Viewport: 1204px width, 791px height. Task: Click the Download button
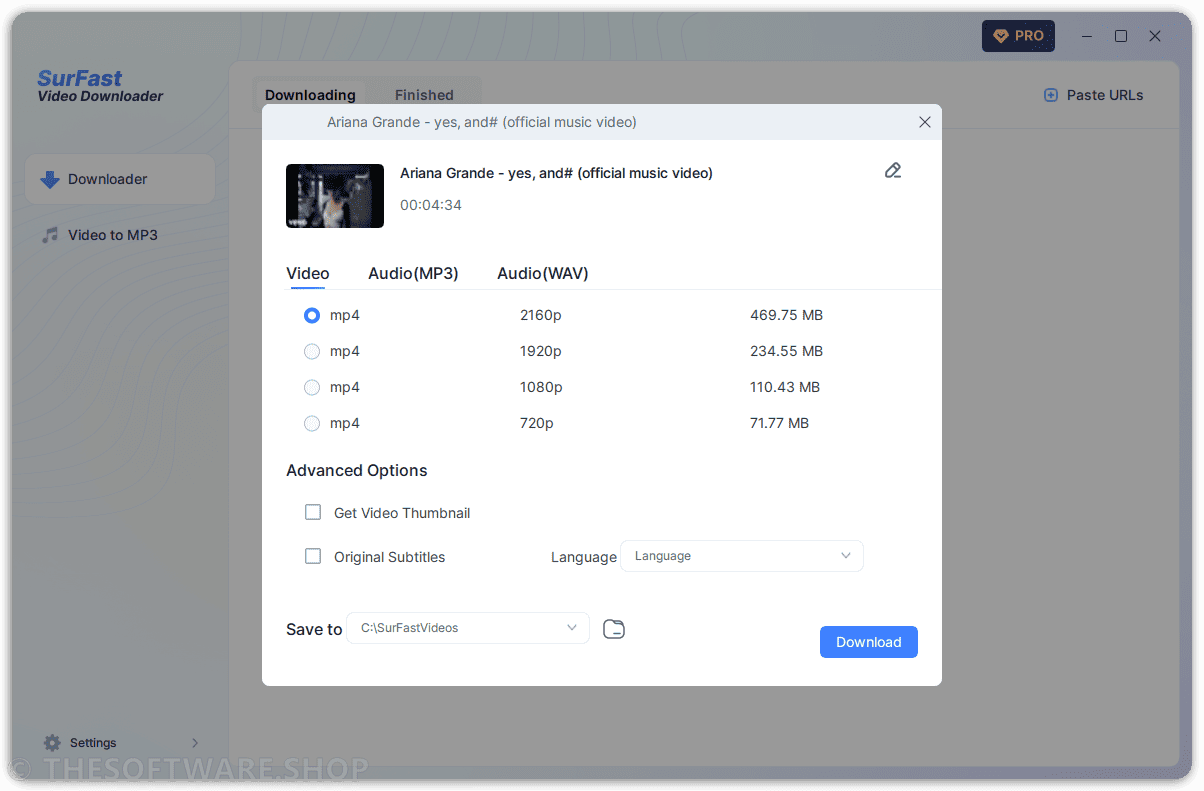pyautogui.click(x=869, y=642)
